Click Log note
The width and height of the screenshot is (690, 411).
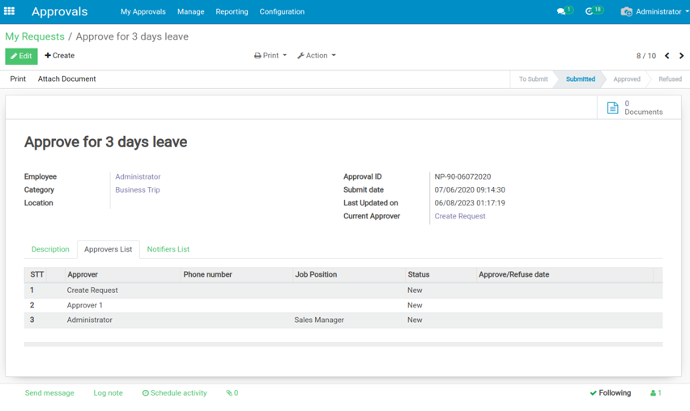pos(108,393)
